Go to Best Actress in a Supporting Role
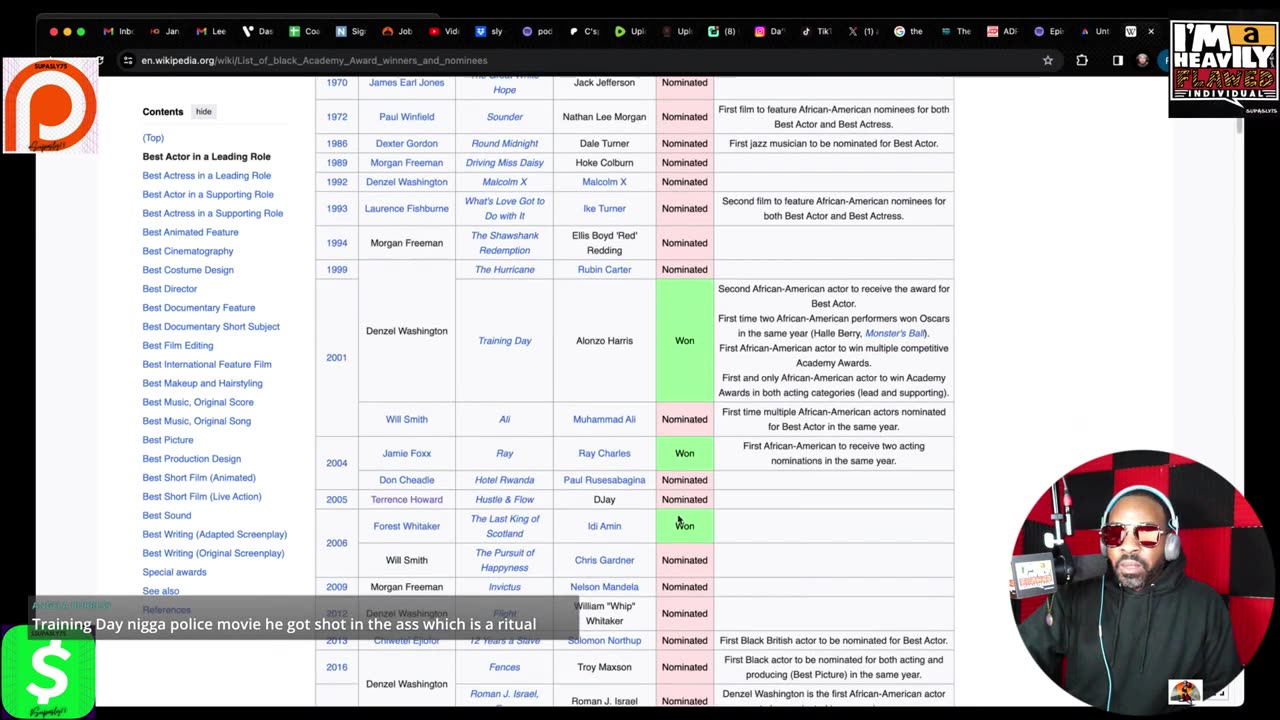 click(212, 213)
